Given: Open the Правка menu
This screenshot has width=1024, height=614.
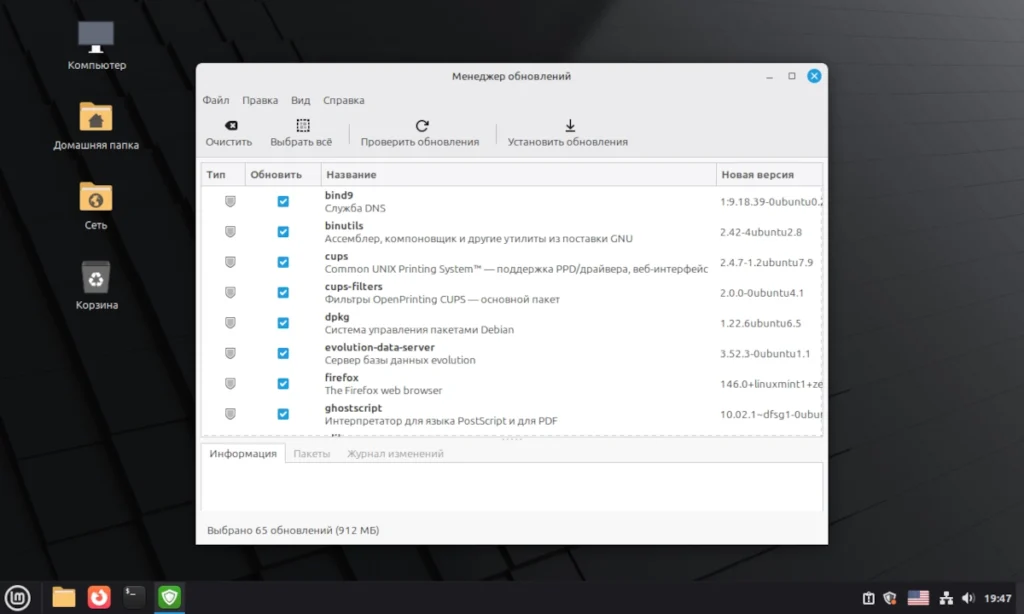Looking at the screenshot, I should pyautogui.click(x=260, y=100).
